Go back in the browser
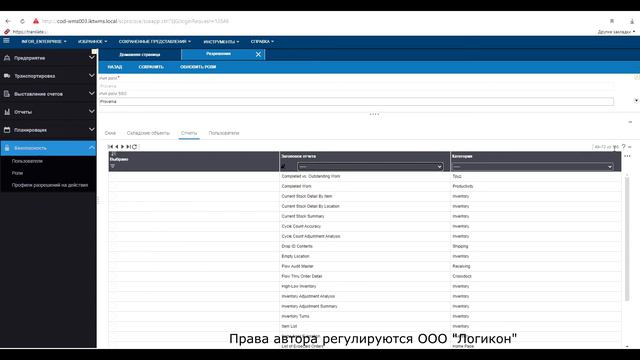This screenshot has width=640, height=360. tap(8, 21)
